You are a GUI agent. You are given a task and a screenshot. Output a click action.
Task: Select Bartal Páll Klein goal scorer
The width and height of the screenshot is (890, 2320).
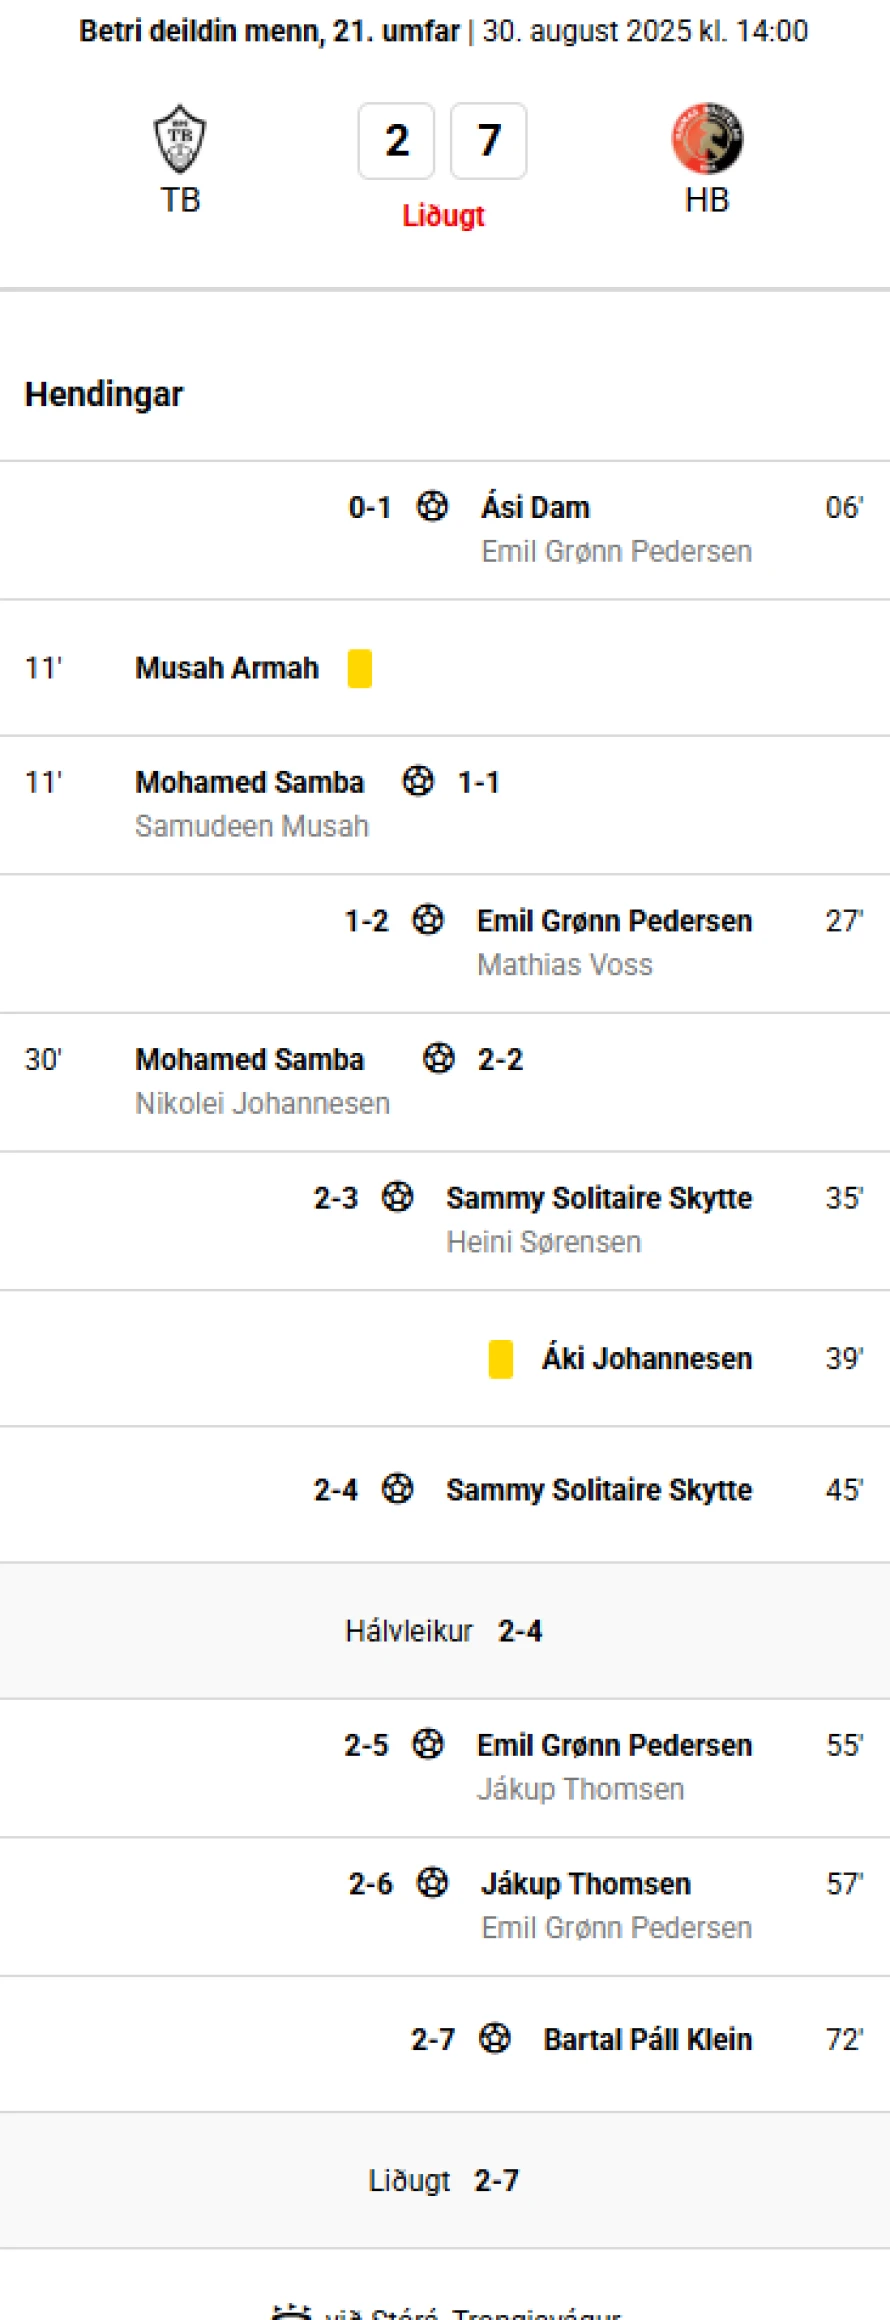click(647, 2039)
